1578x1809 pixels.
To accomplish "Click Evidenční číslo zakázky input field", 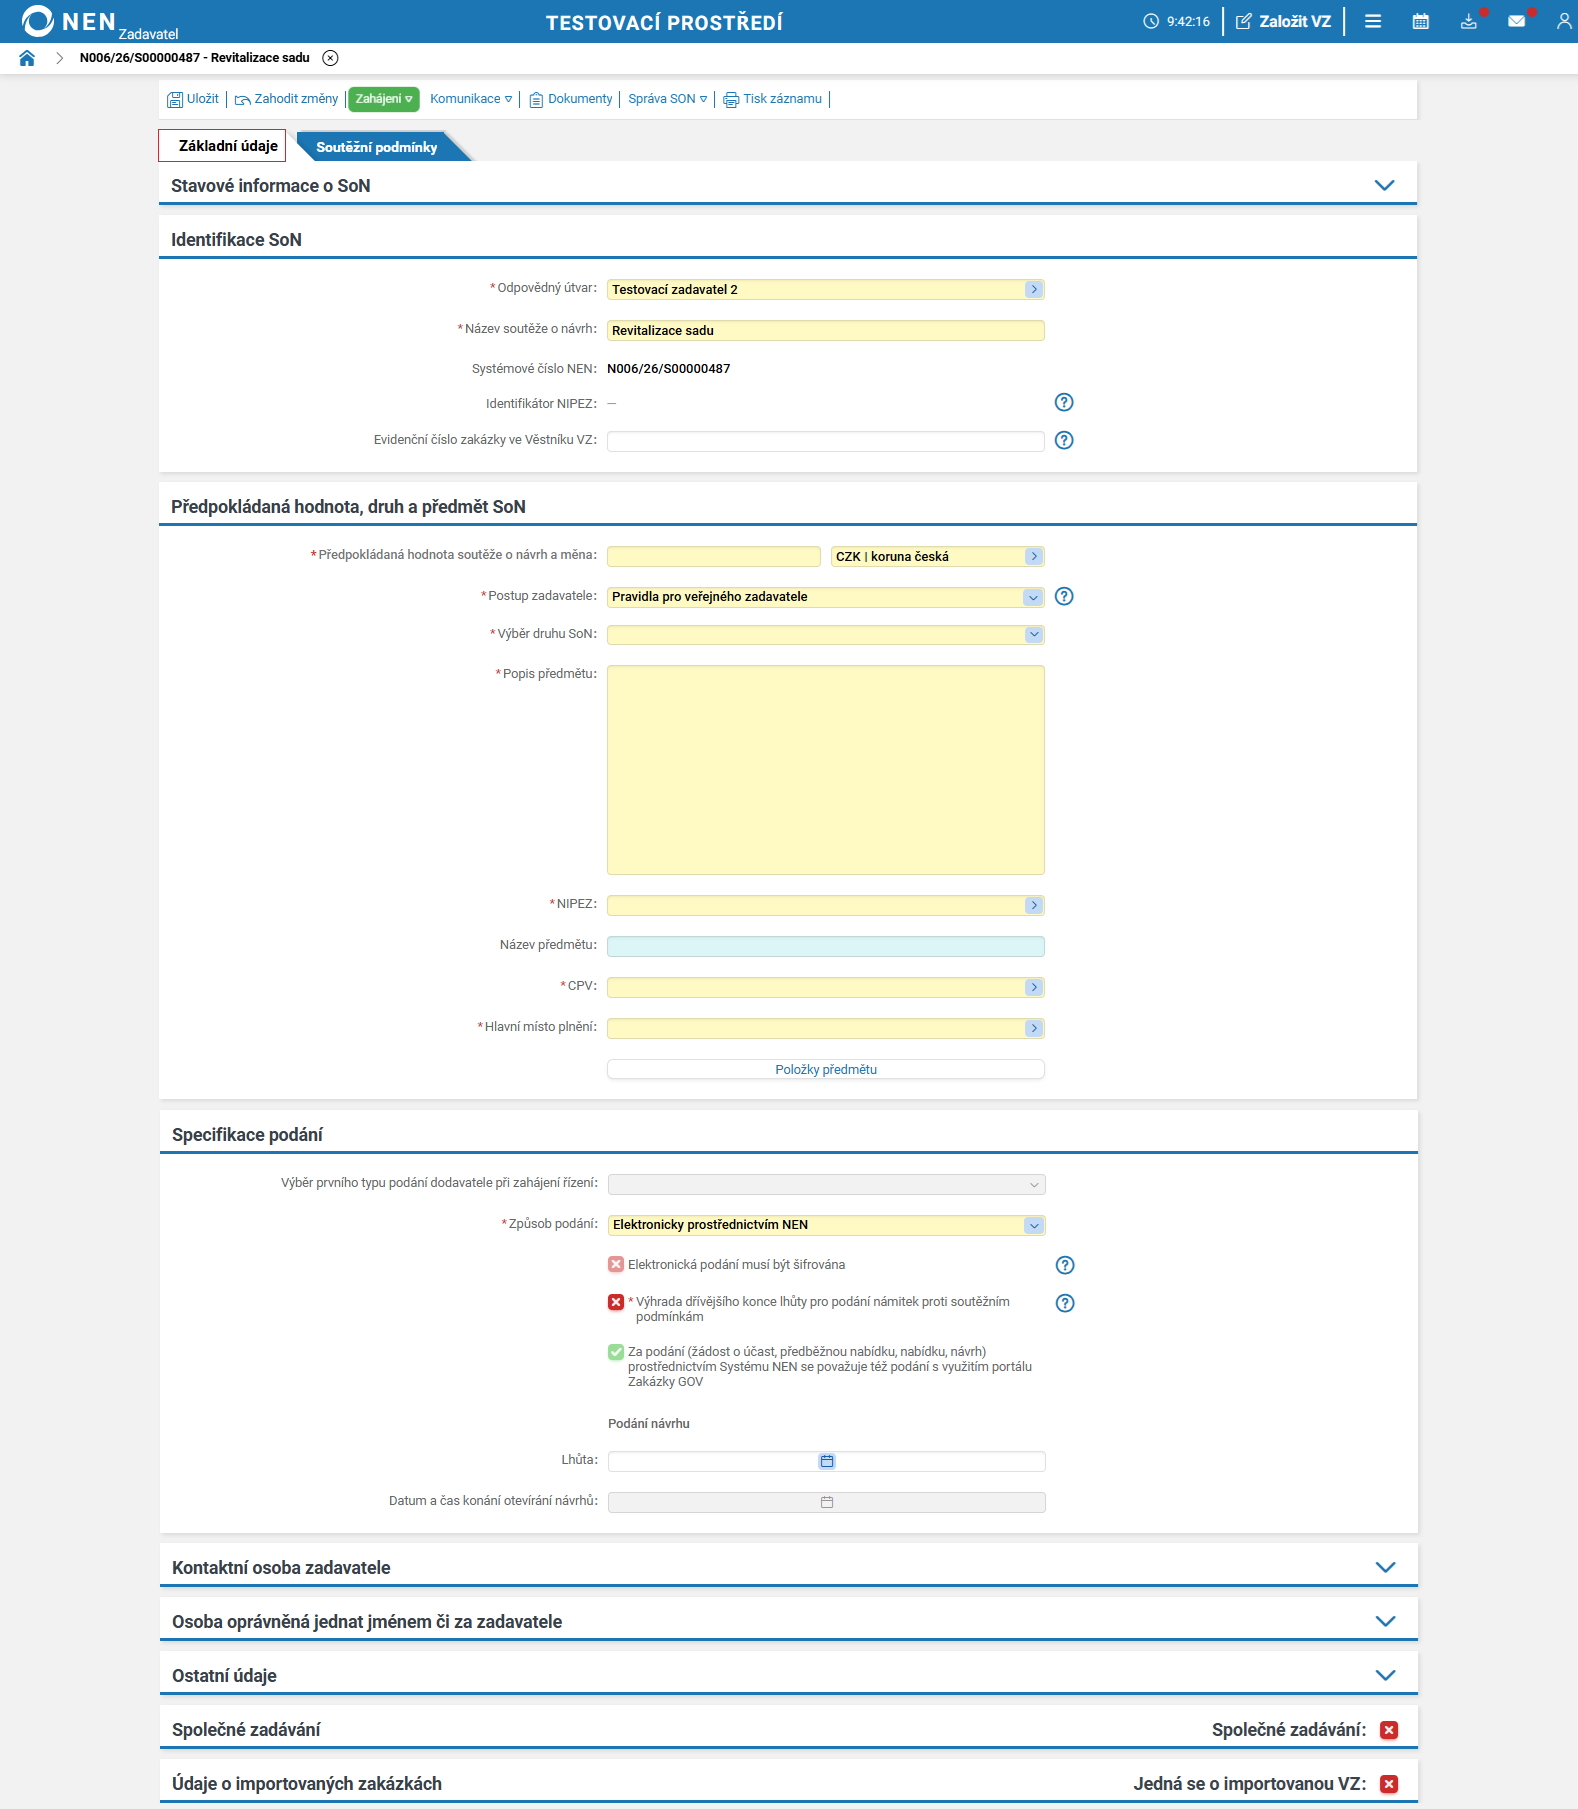I will pos(825,441).
